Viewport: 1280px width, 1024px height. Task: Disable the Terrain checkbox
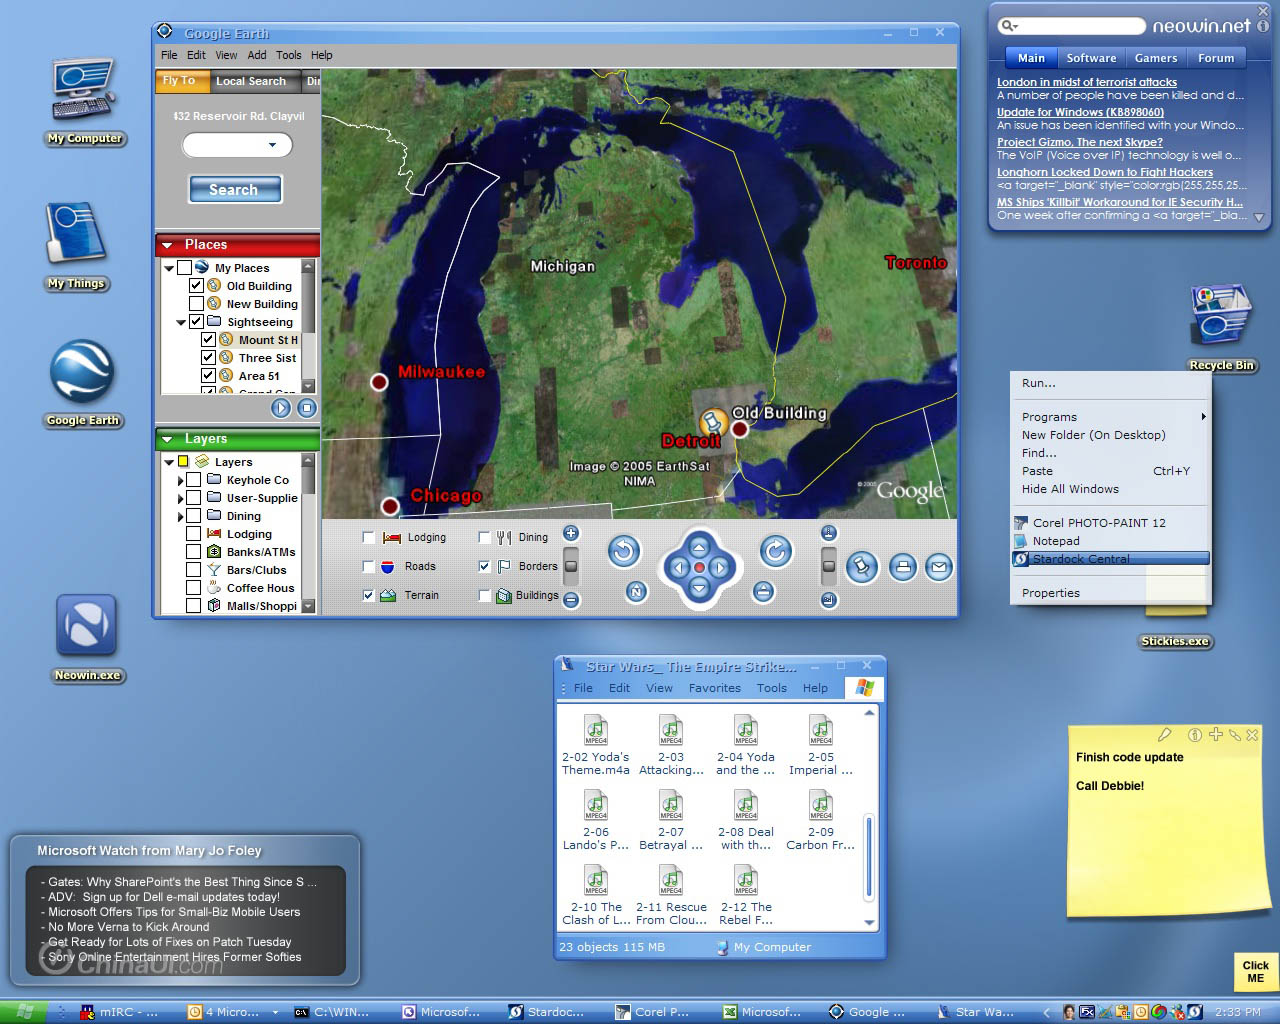point(369,595)
